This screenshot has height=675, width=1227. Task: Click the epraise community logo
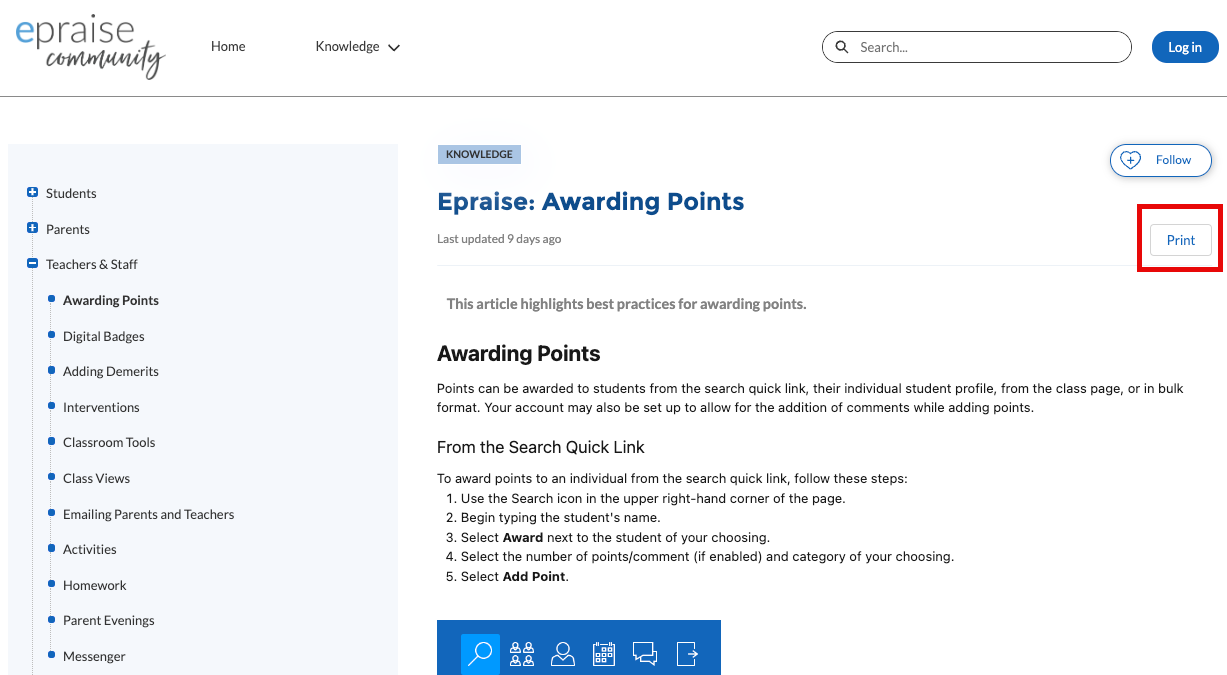89,47
